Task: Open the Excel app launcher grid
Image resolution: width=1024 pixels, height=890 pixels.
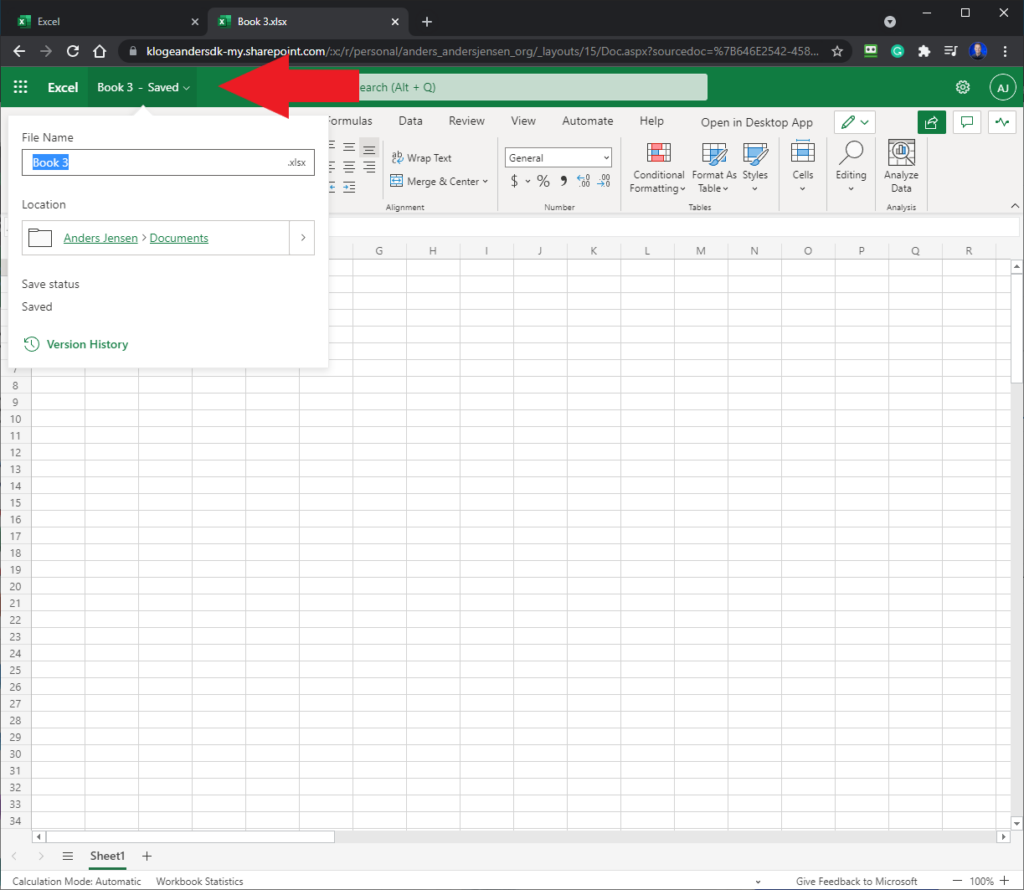Action: (x=20, y=87)
